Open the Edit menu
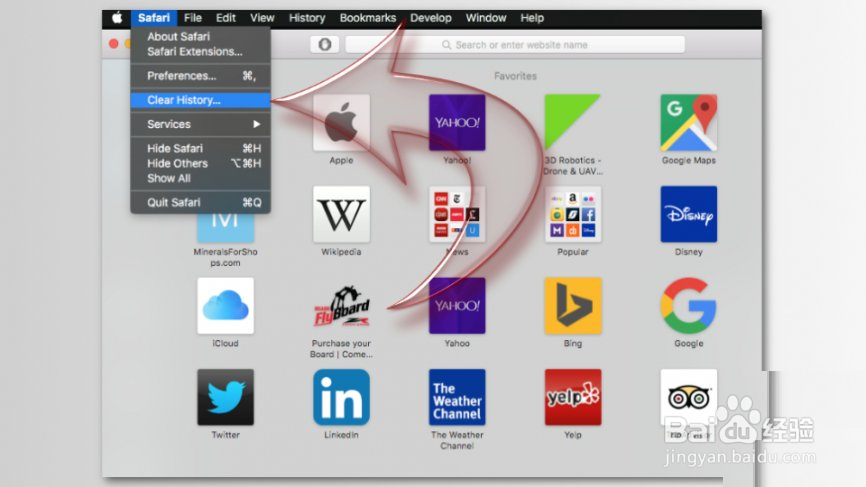 225,18
